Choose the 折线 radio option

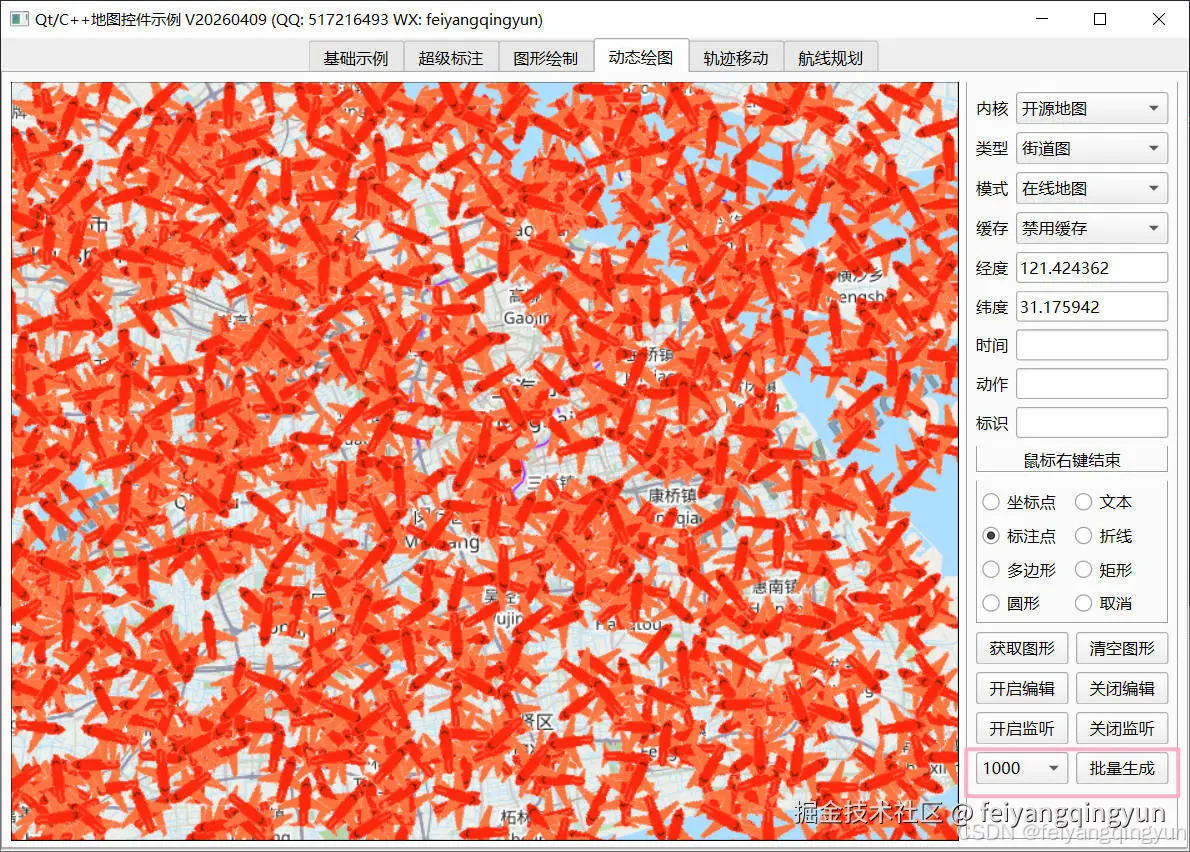pos(1103,536)
